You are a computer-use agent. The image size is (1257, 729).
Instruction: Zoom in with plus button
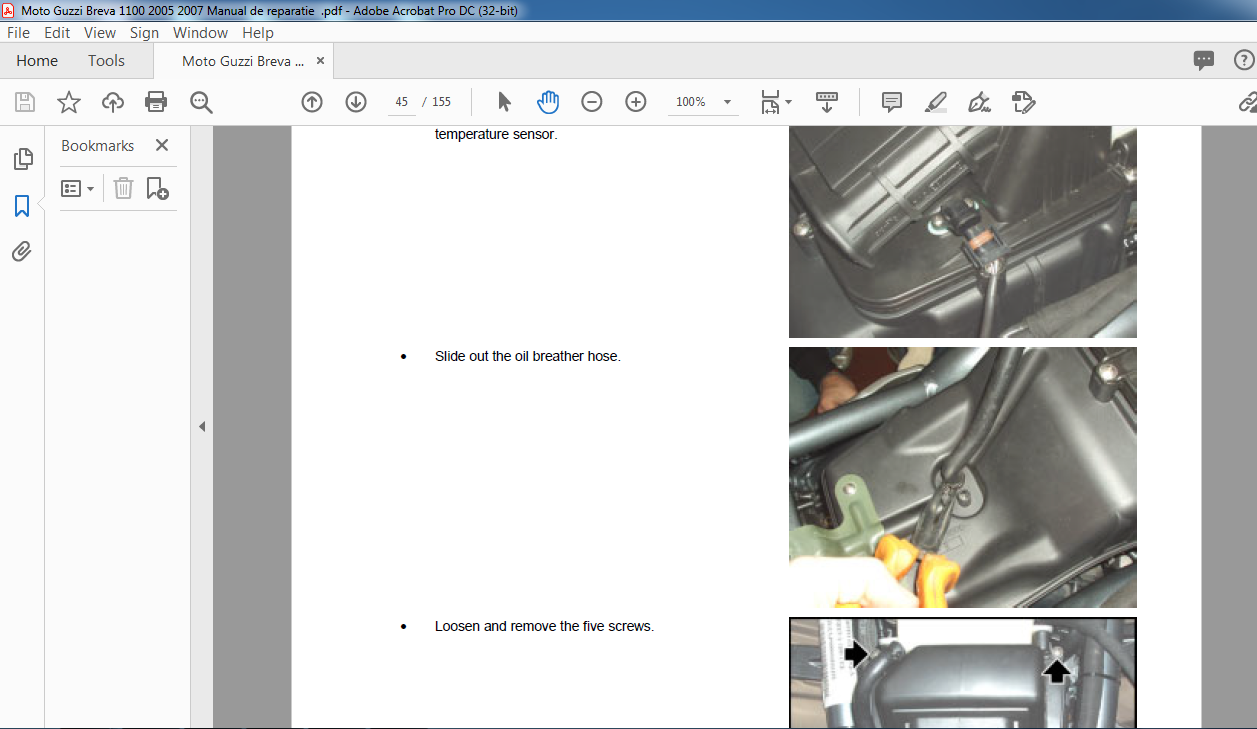point(636,102)
